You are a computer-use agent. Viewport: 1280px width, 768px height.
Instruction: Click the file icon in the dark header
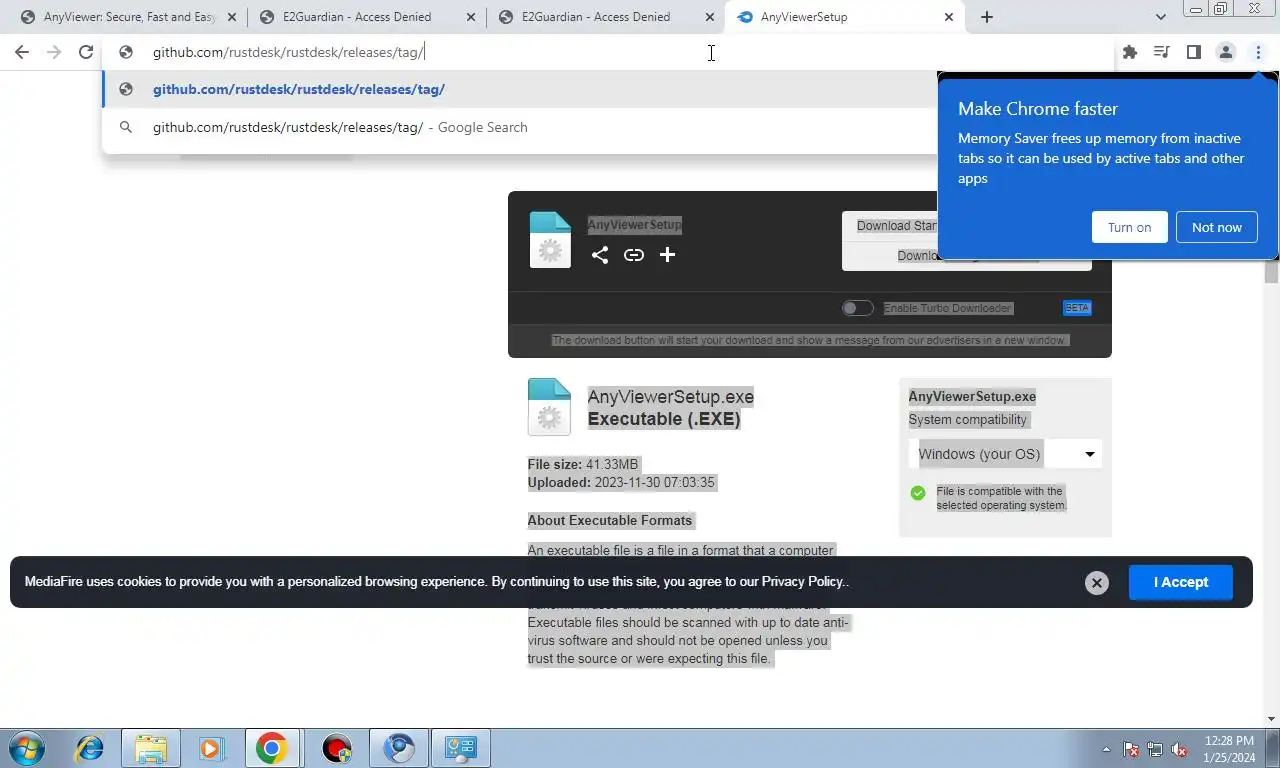pyautogui.click(x=550, y=240)
